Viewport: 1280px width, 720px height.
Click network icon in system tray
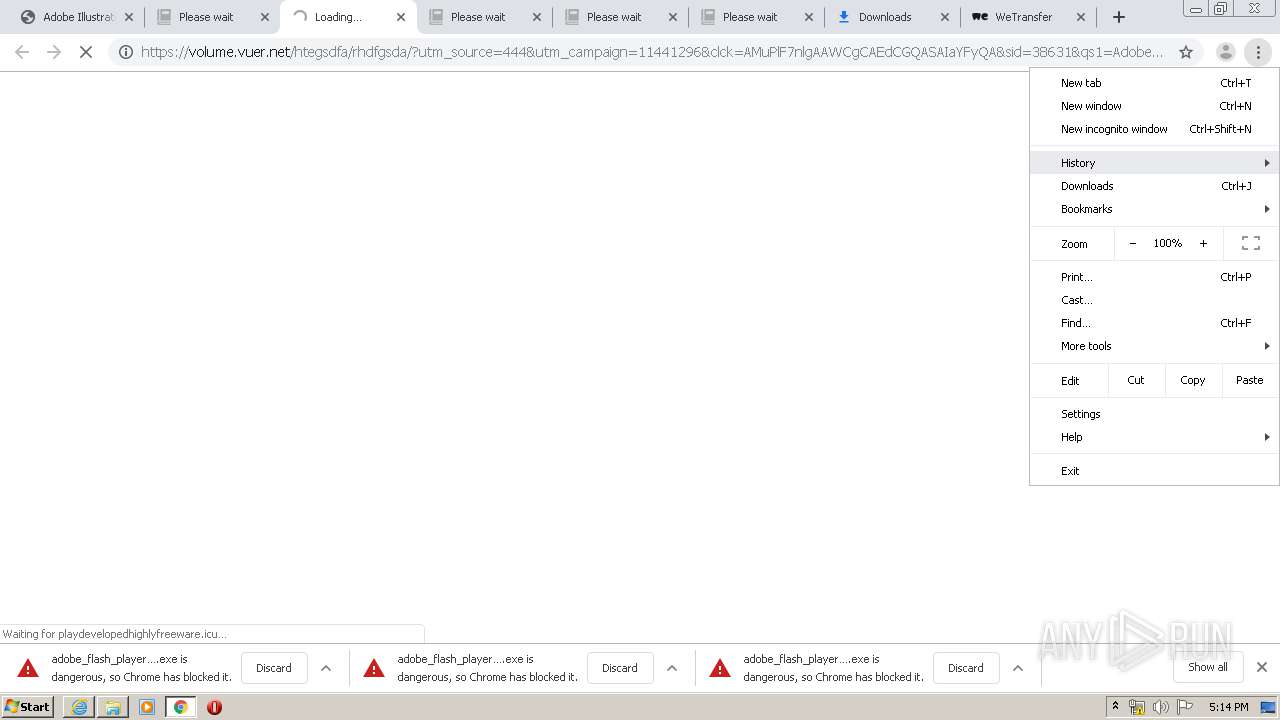[1137, 707]
